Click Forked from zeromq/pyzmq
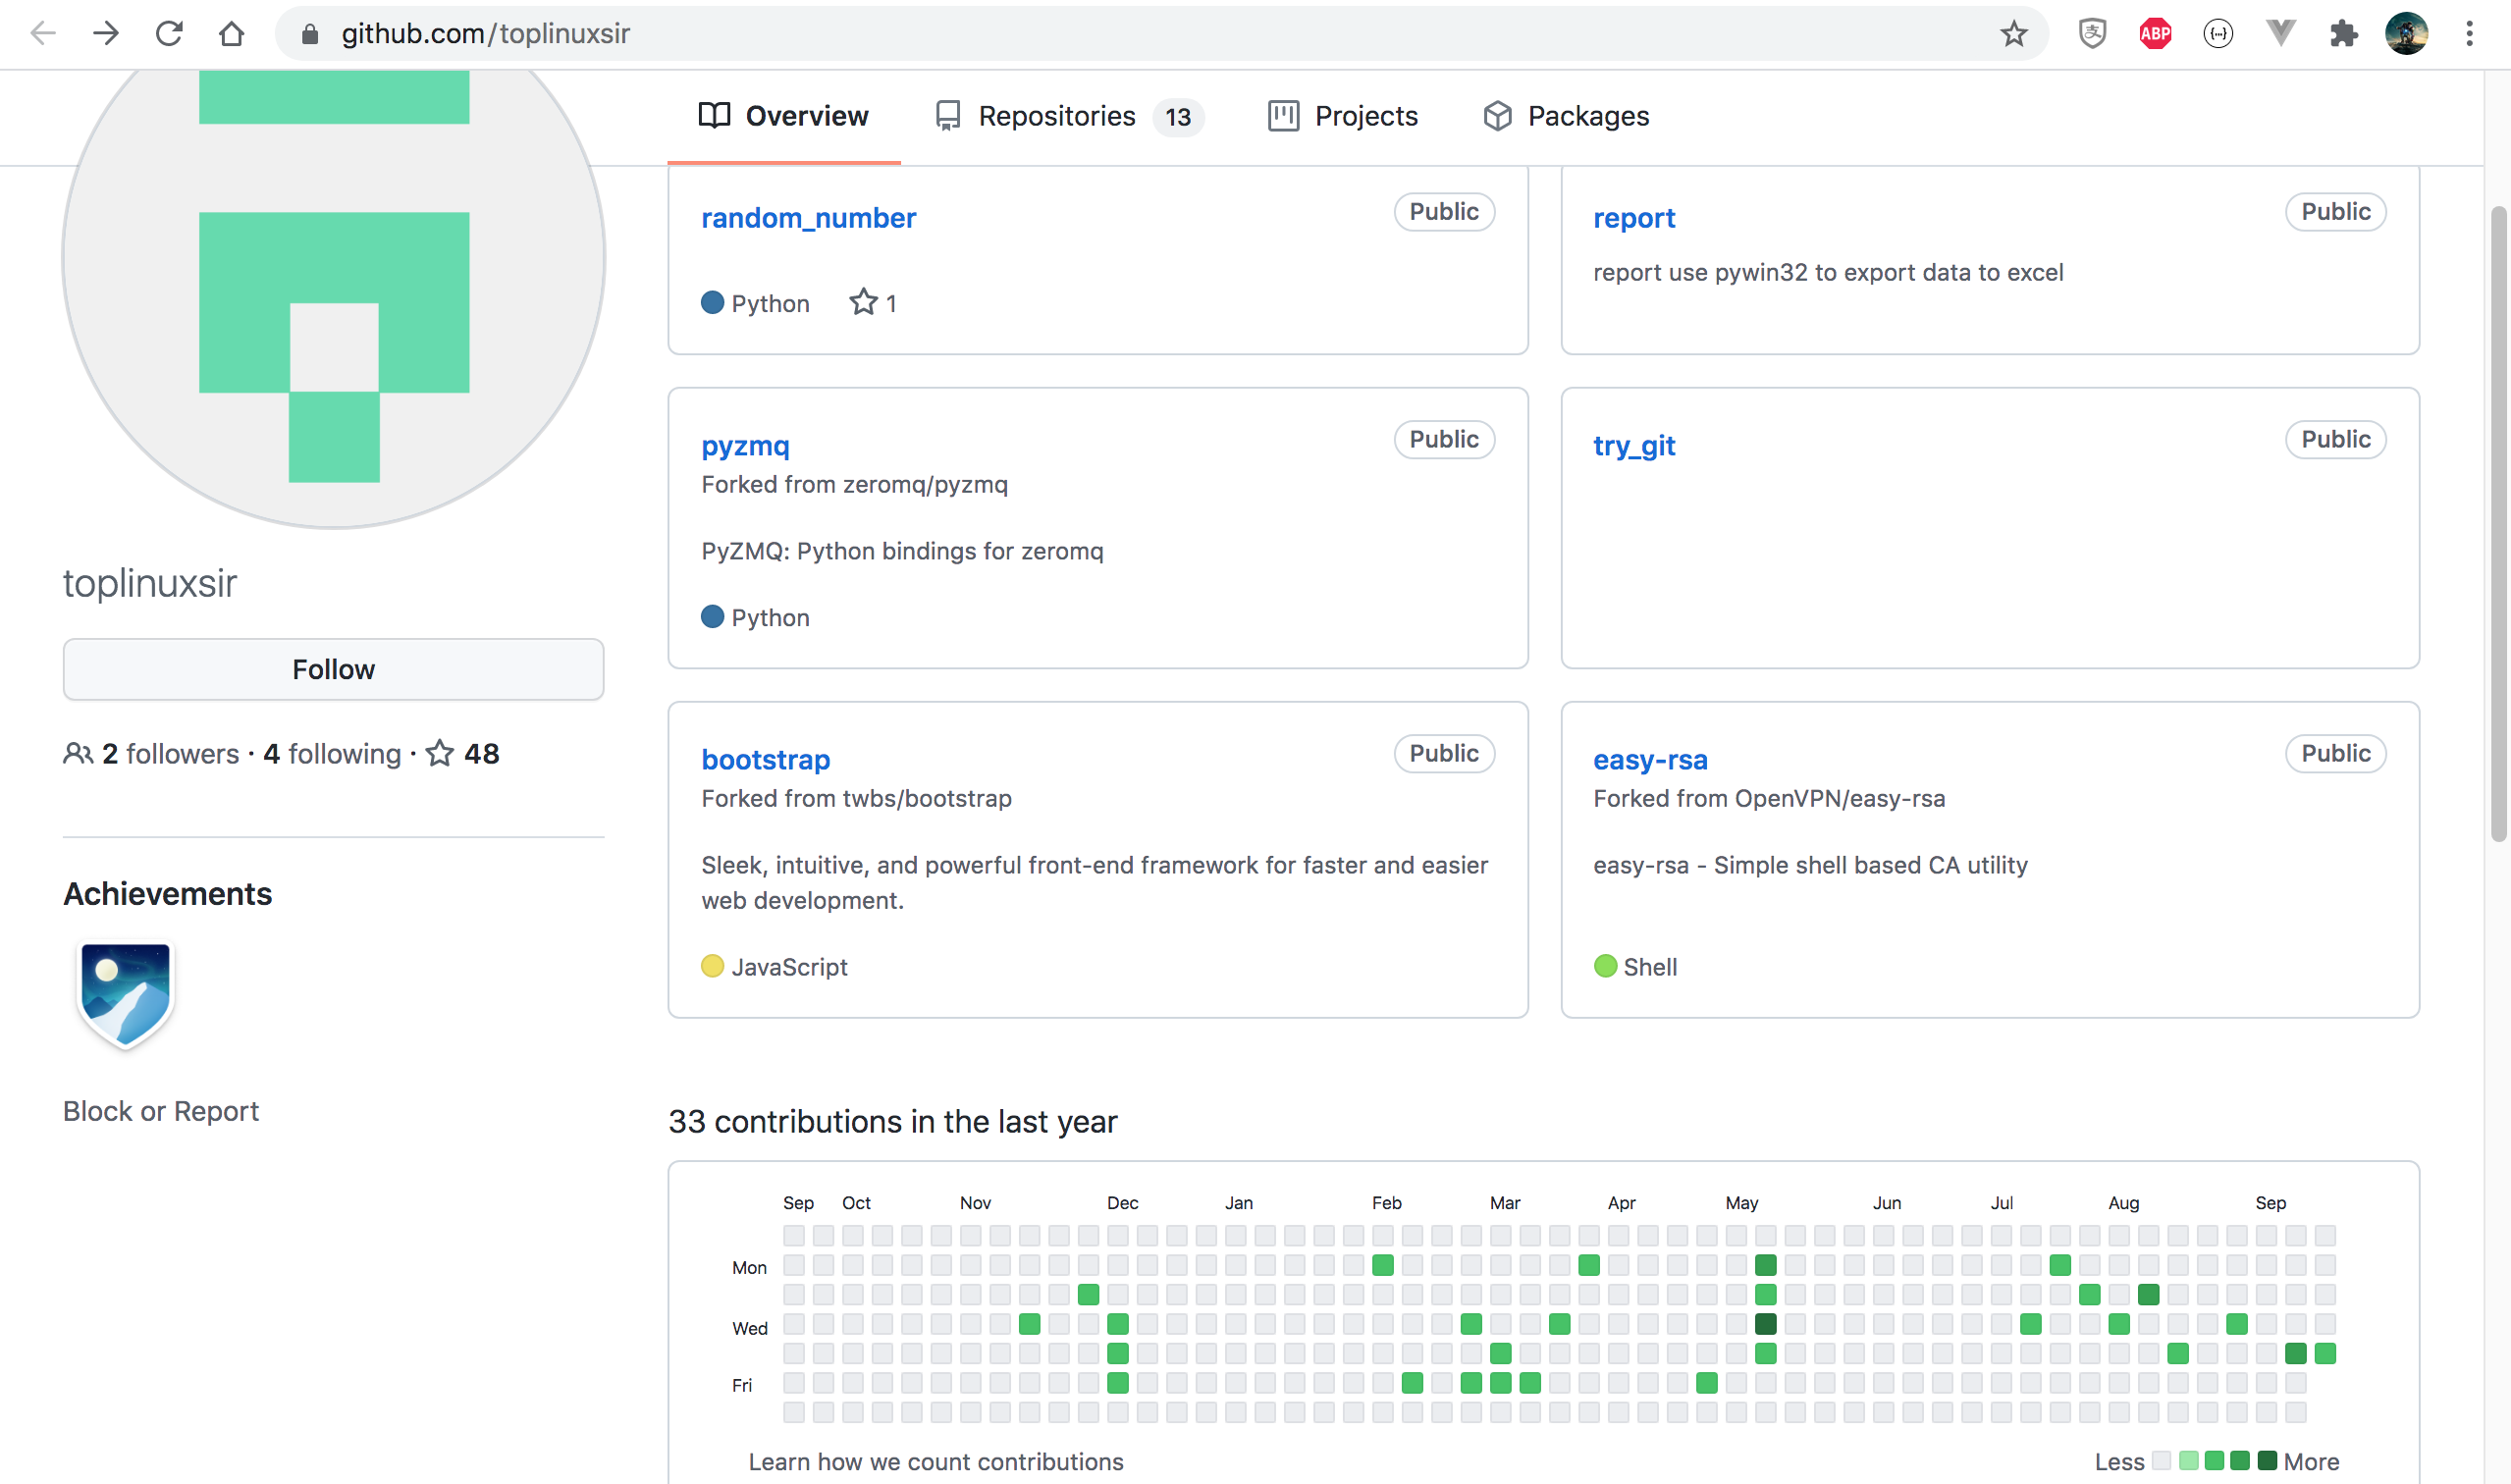This screenshot has width=2511, height=1484. click(854, 485)
